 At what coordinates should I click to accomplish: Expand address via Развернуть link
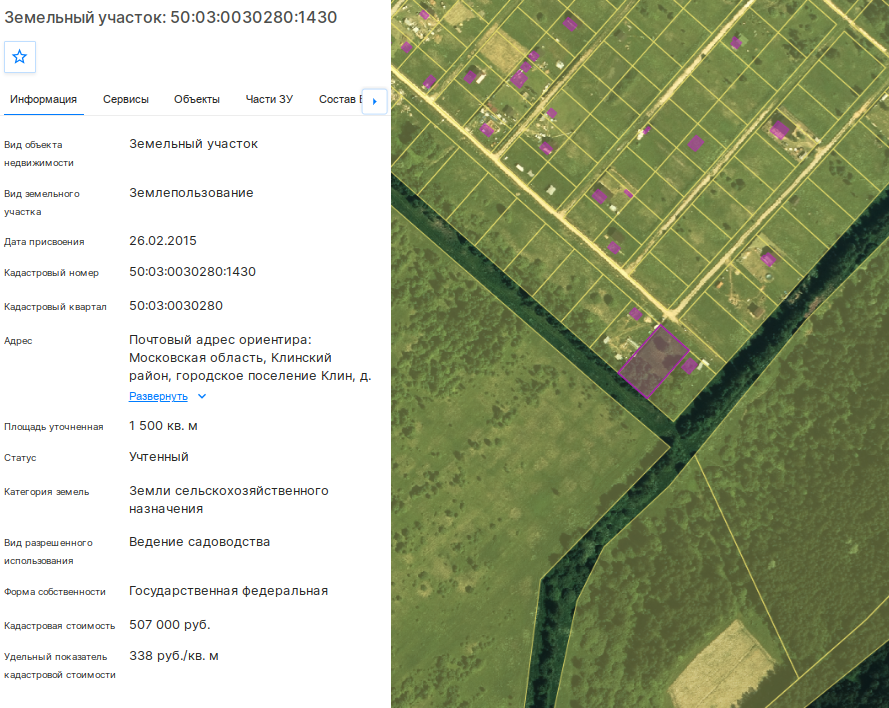[158, 396]
